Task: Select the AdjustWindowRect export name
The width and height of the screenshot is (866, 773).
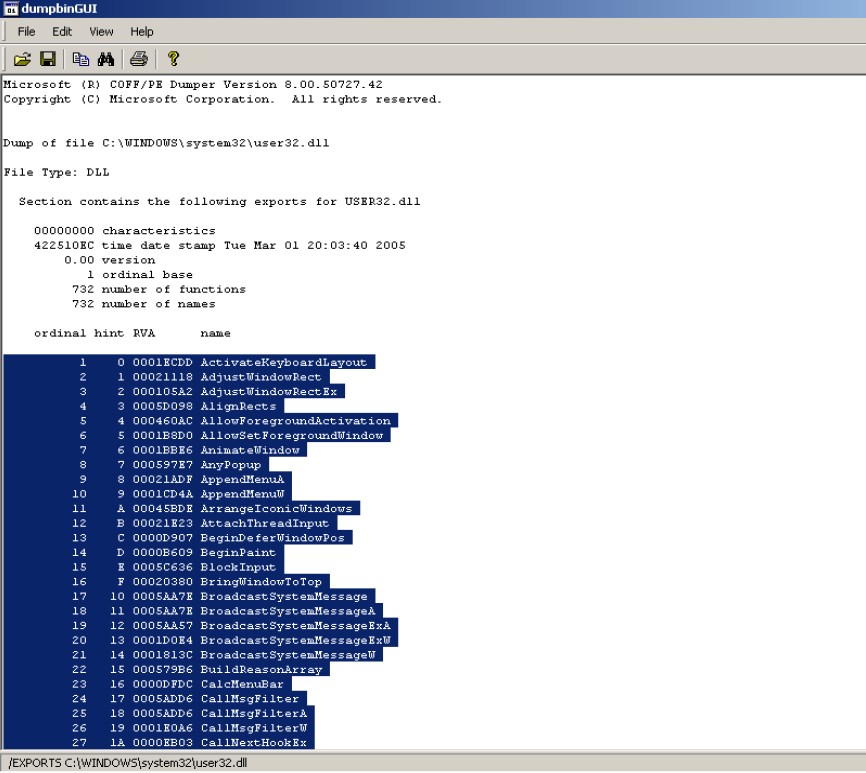Action: tap(260, 377)
